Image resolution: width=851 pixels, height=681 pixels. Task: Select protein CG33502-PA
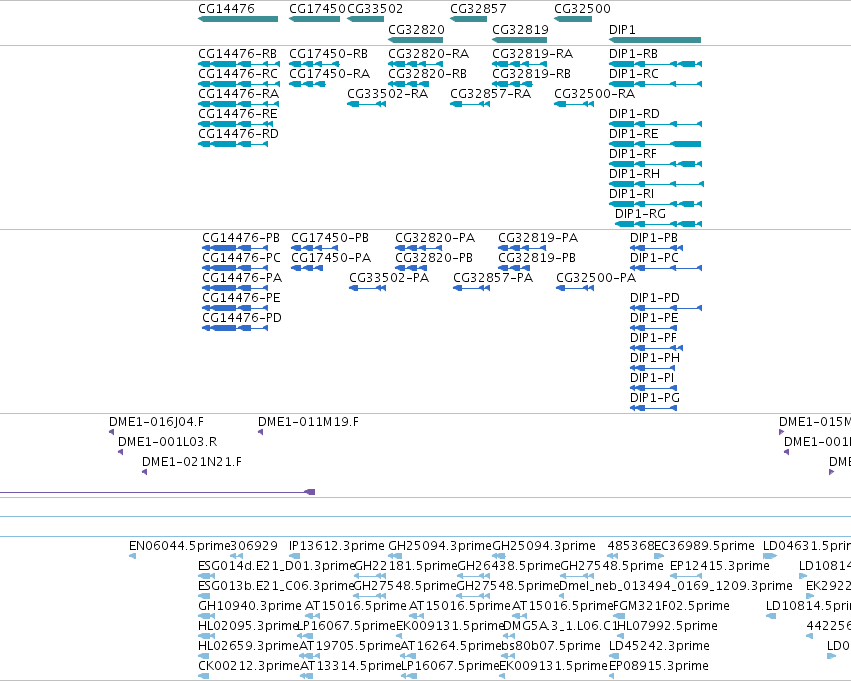pos(367,288)
